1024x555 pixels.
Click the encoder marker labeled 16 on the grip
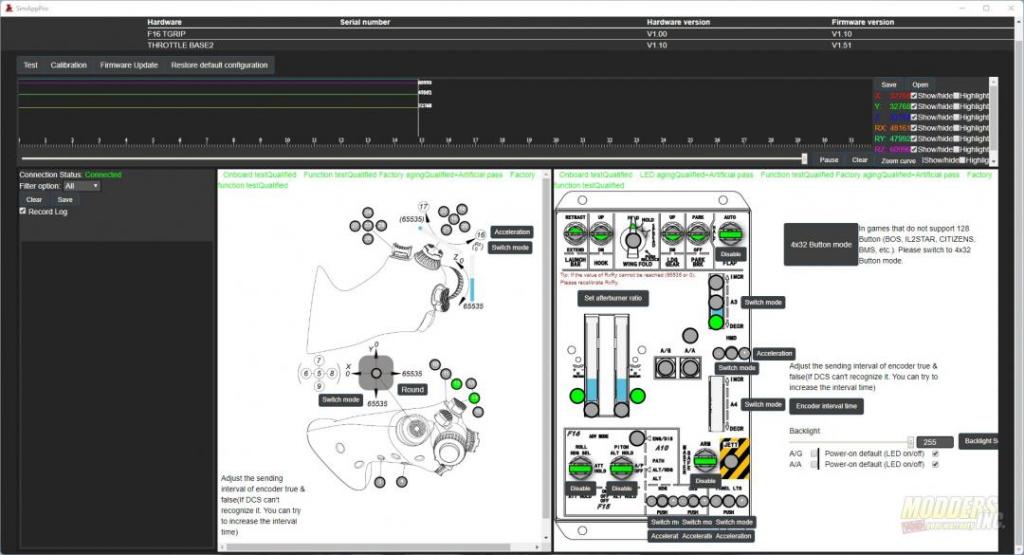481,234
